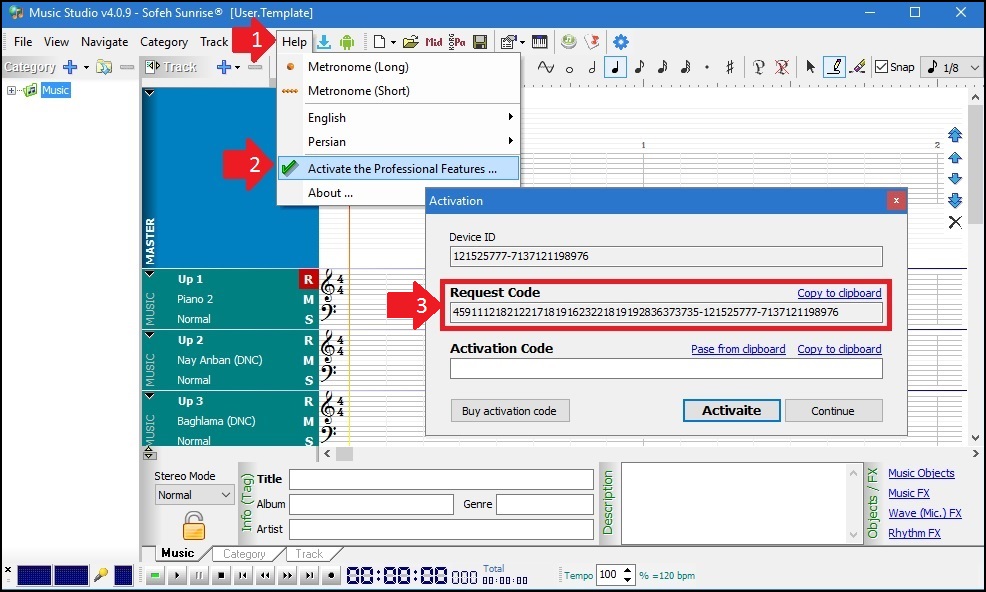The width and height of the screenshot is (986, 592).
Task: Open the Music FX link
Action: pyautogui.click(x=909, y=493)
